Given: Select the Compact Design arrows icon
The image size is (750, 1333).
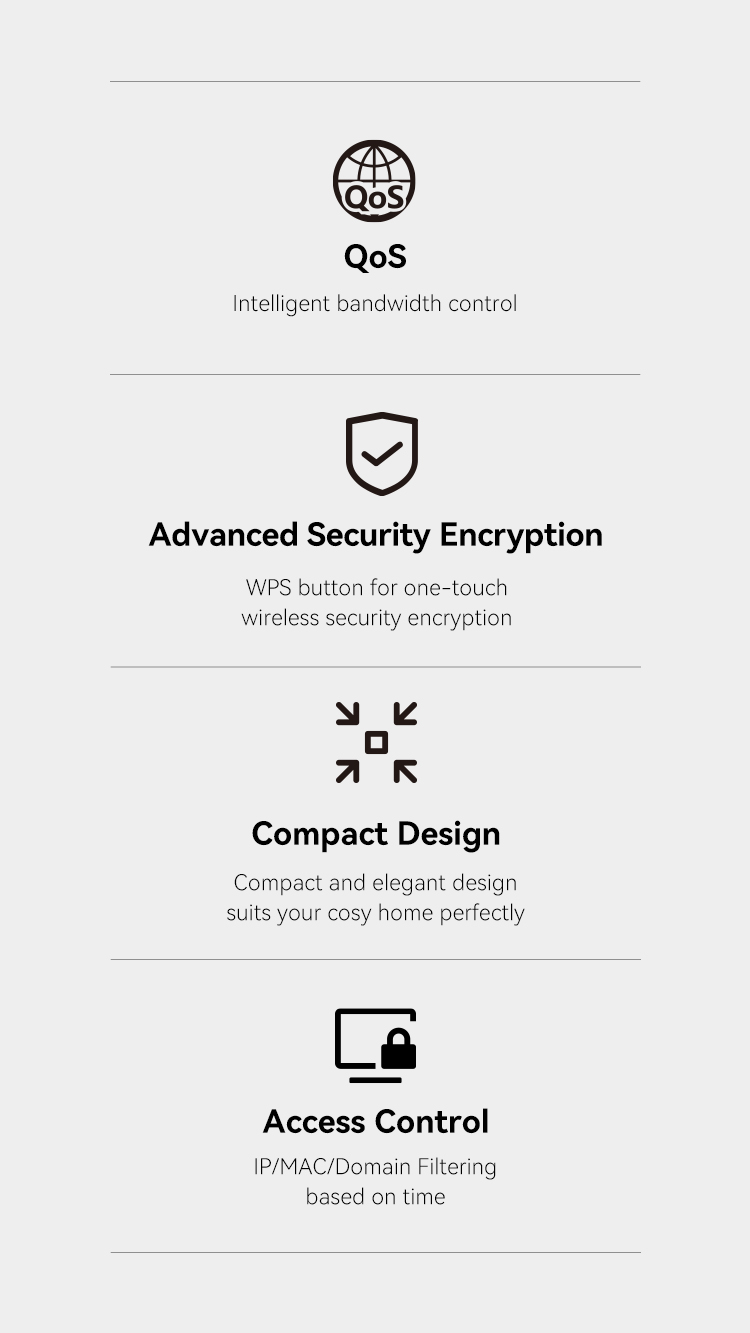Looking at the screenshot, I should point(376,742).
